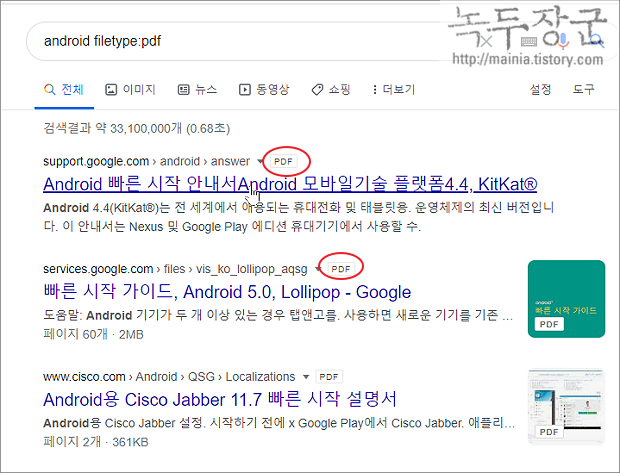Open the green Lollipop quick start guide thumbnail
Image resolution: width=620 pixels, height=473 pixels.
coord(566,299)
